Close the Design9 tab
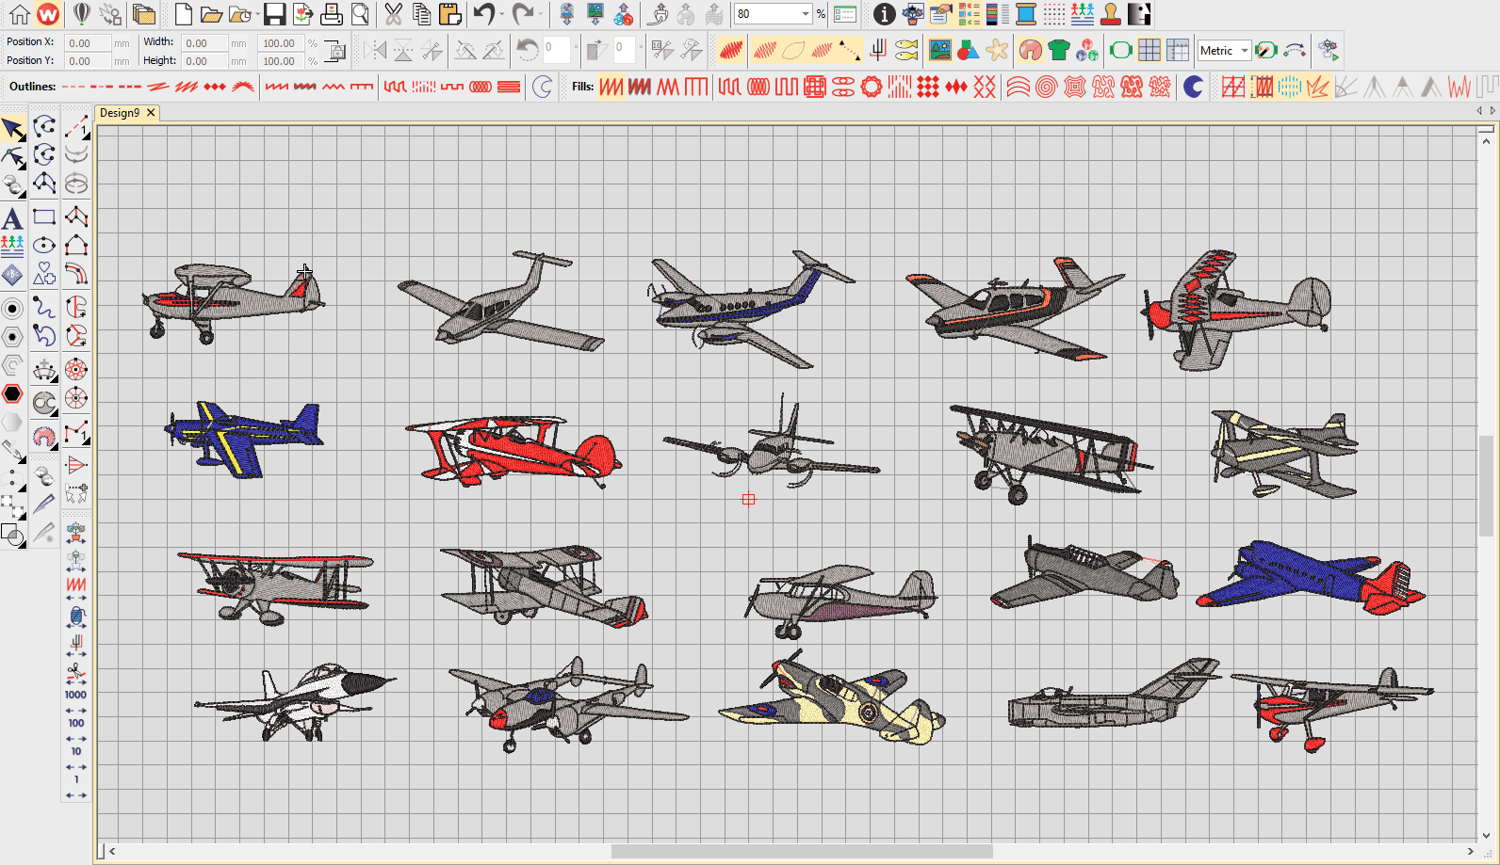Screen dimensions: 1500x865 click(x=151, y=113)
